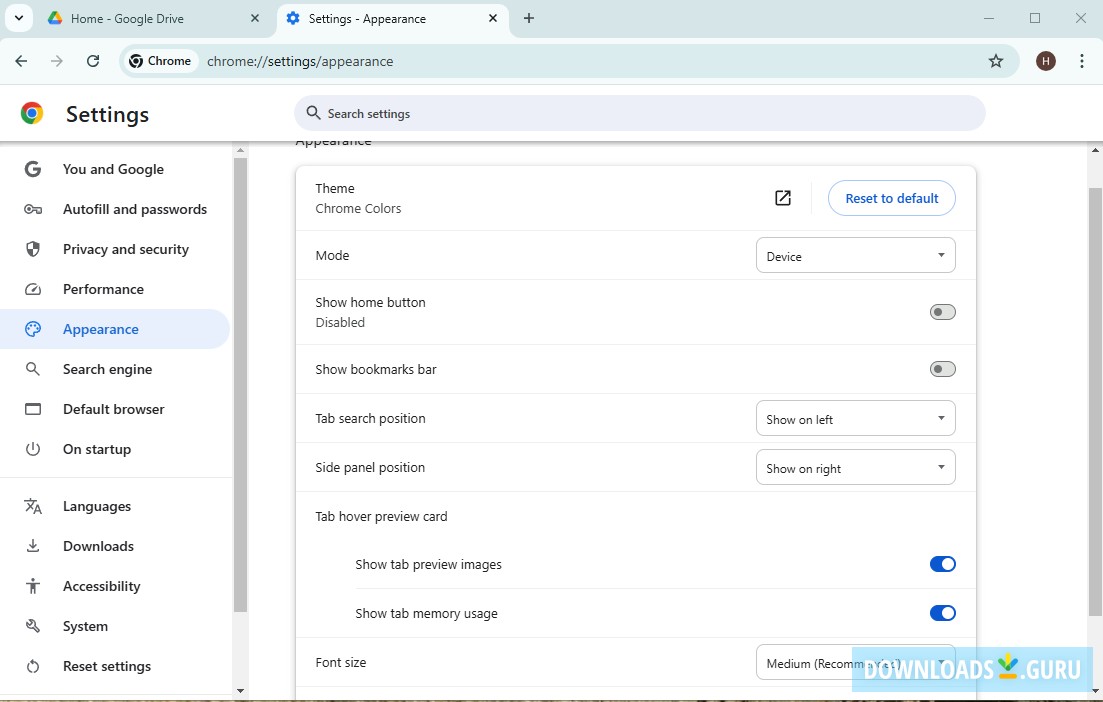
Task: Select the Settings - Appearance tab
Action: [393, 18]
